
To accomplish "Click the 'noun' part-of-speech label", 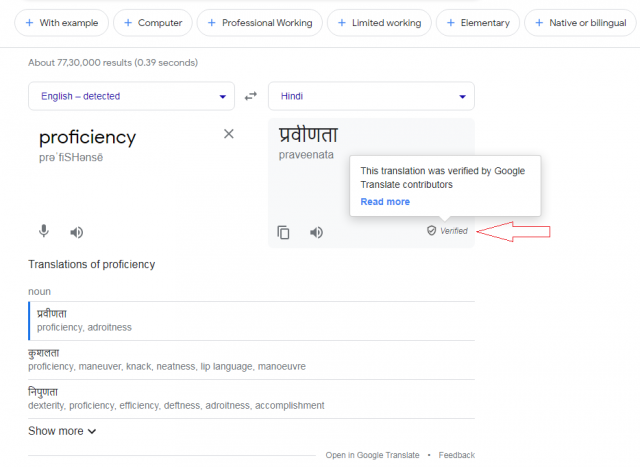I will click(x=39, y=291).
